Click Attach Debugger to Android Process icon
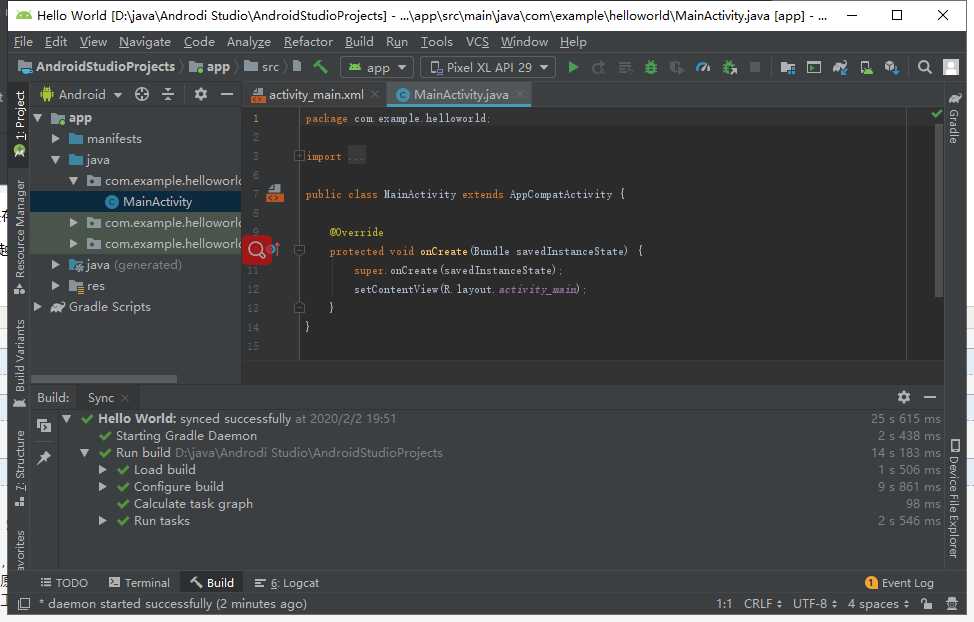The image size is (974, 622). [x=729, y=67]
